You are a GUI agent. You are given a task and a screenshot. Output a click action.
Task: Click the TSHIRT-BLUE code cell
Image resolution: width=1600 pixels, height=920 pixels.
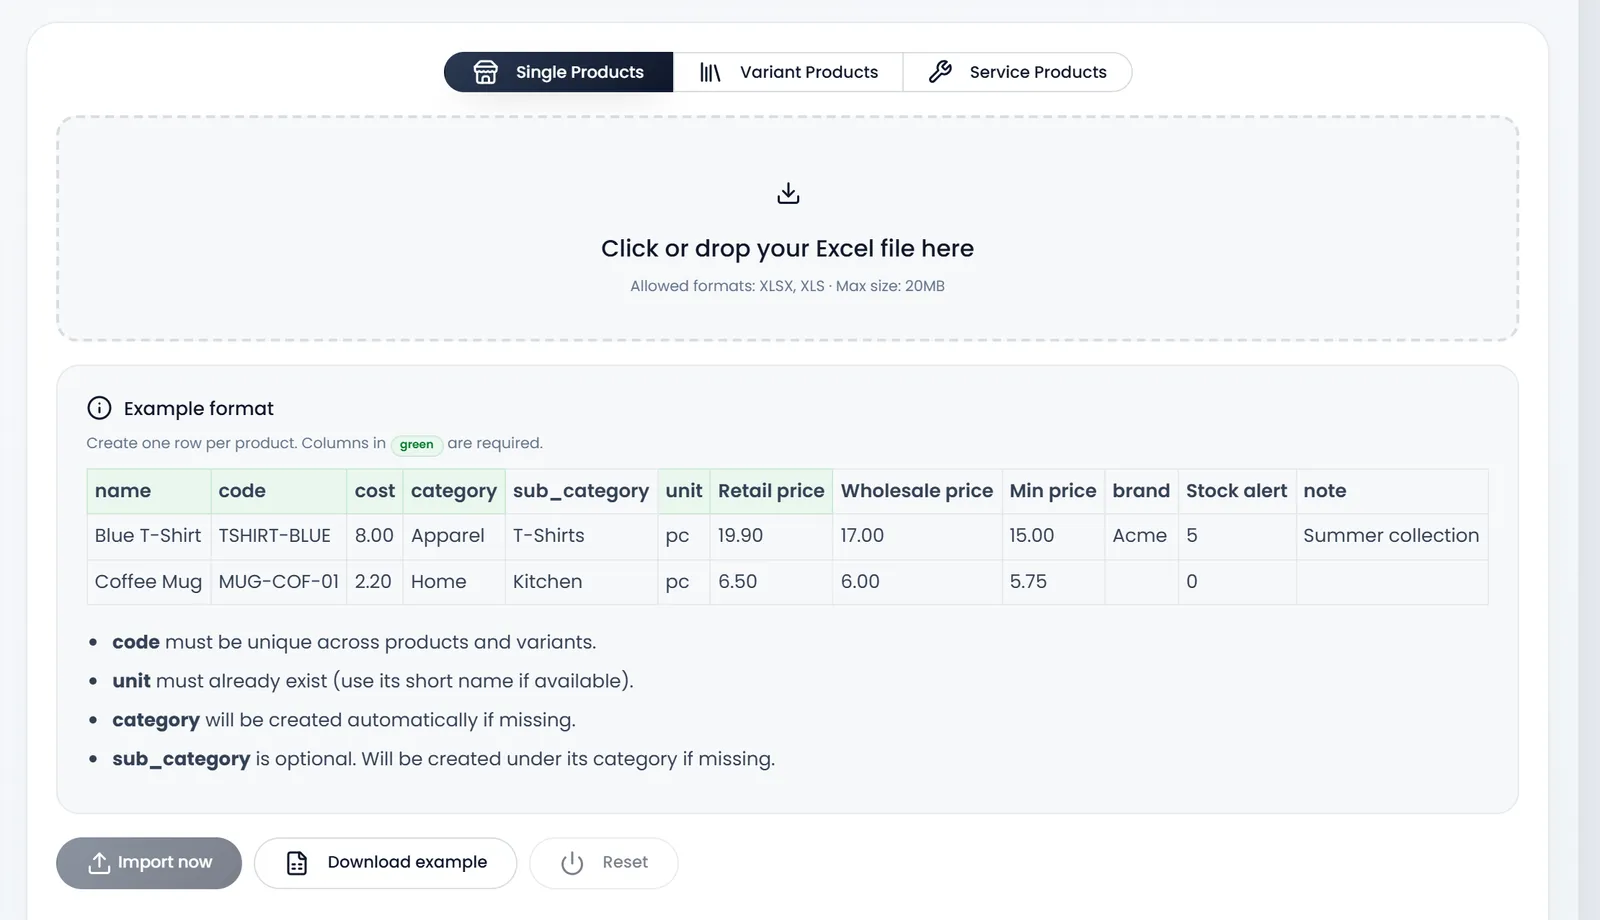pos(279,536)
